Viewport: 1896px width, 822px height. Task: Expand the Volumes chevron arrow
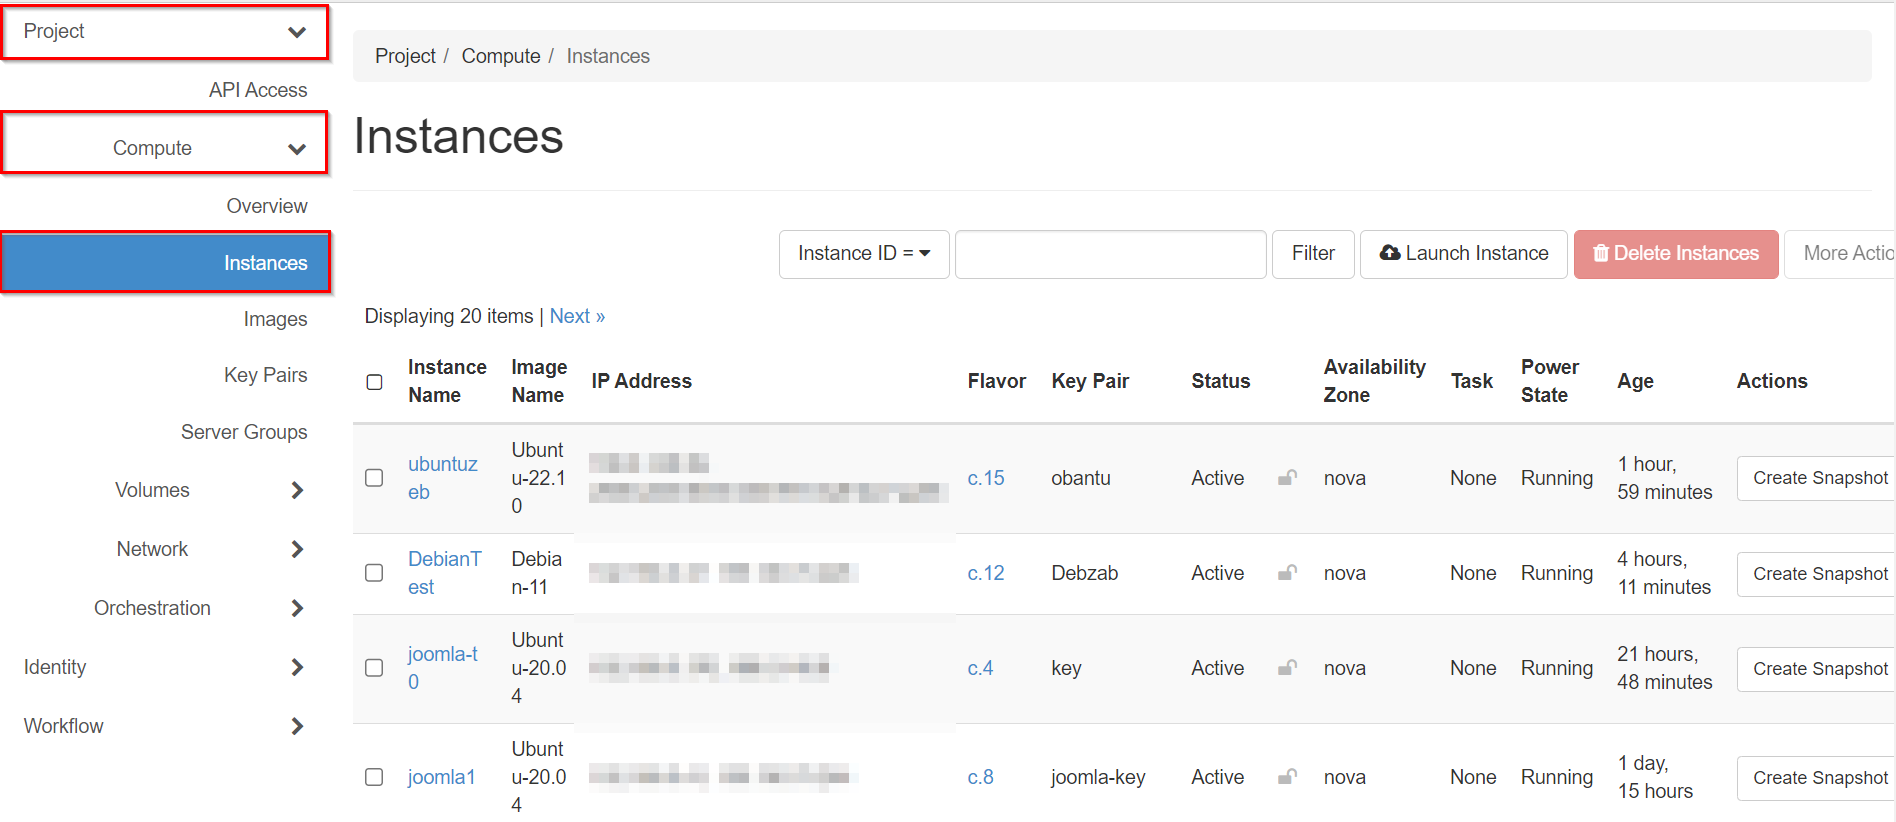tap(297, 490)
